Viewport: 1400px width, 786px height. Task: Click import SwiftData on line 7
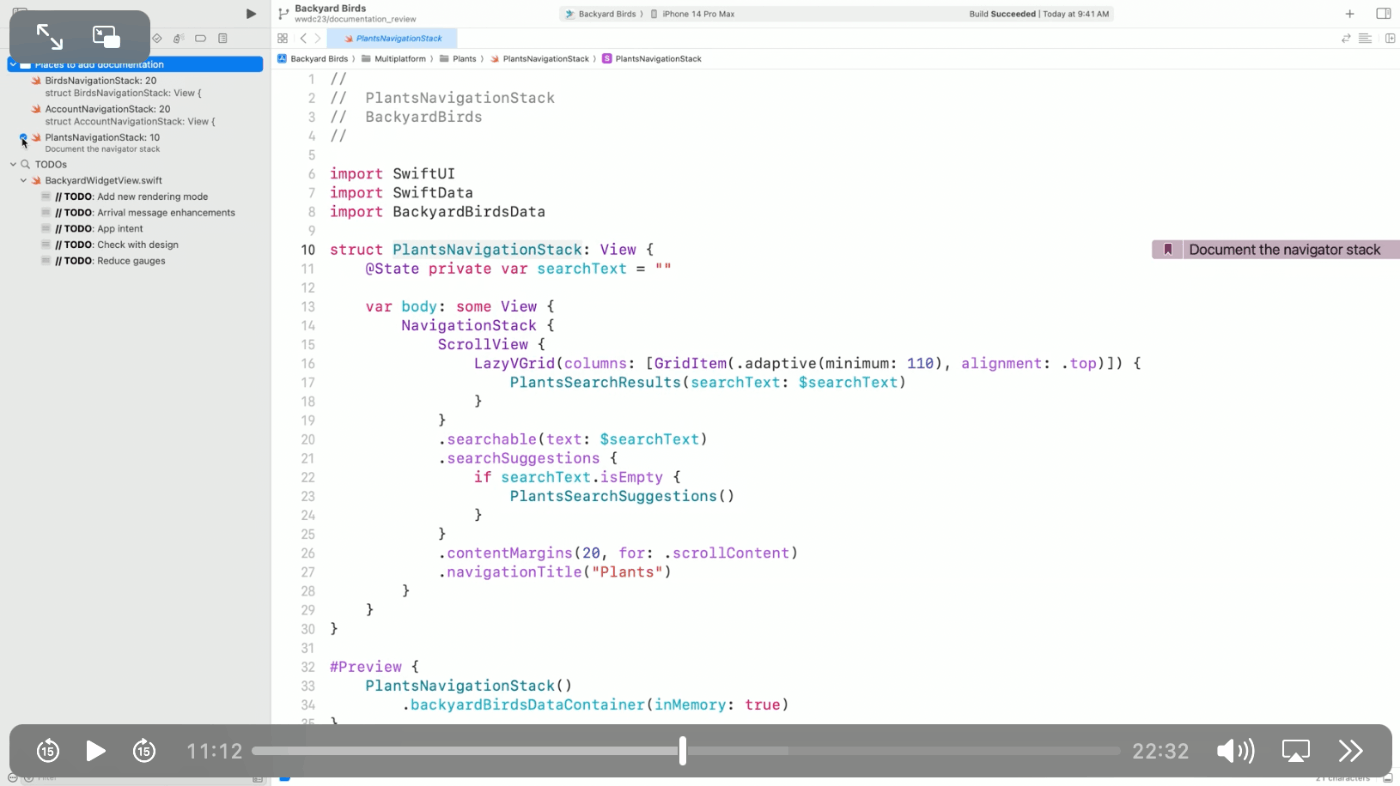coord(402,193)
